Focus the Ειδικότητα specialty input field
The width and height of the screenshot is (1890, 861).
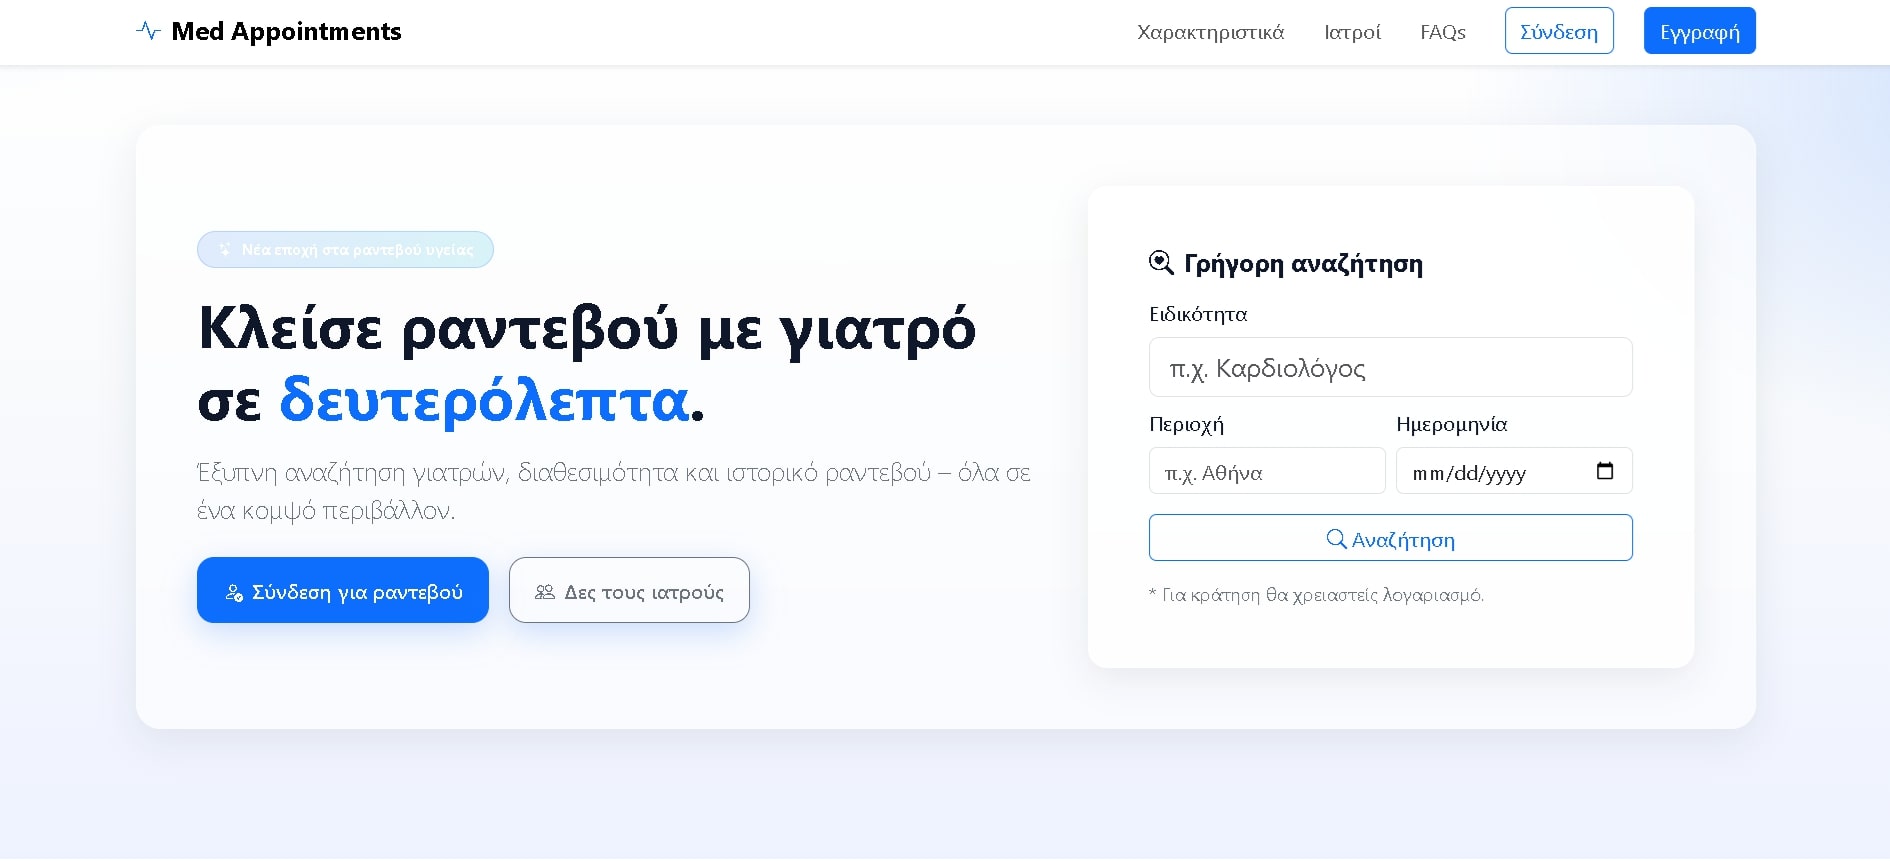coord(1390,368)
